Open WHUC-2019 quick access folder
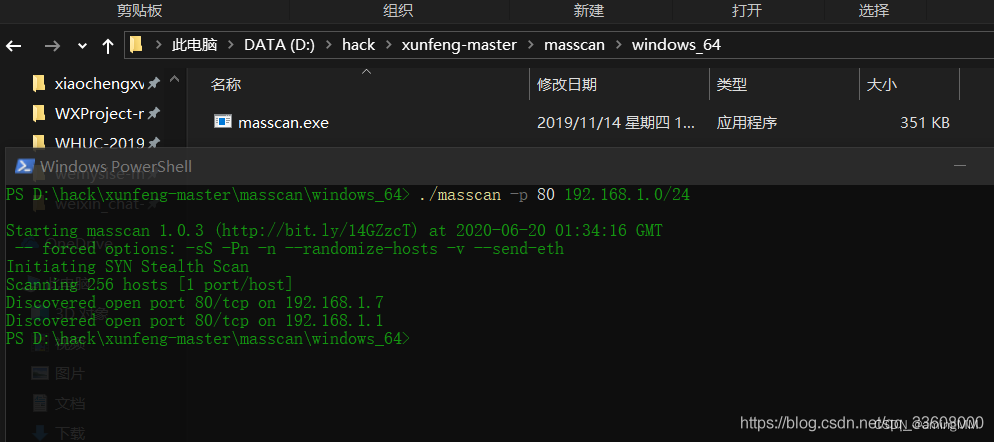 click(x=100, y=143)
